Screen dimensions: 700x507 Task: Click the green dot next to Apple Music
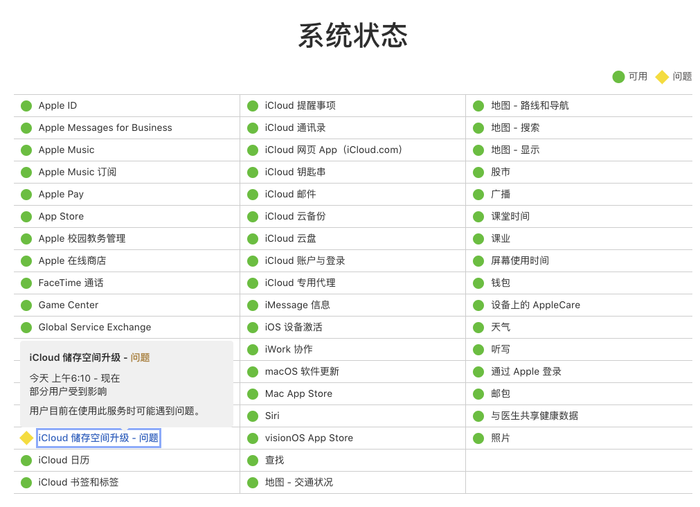(26, 150)
